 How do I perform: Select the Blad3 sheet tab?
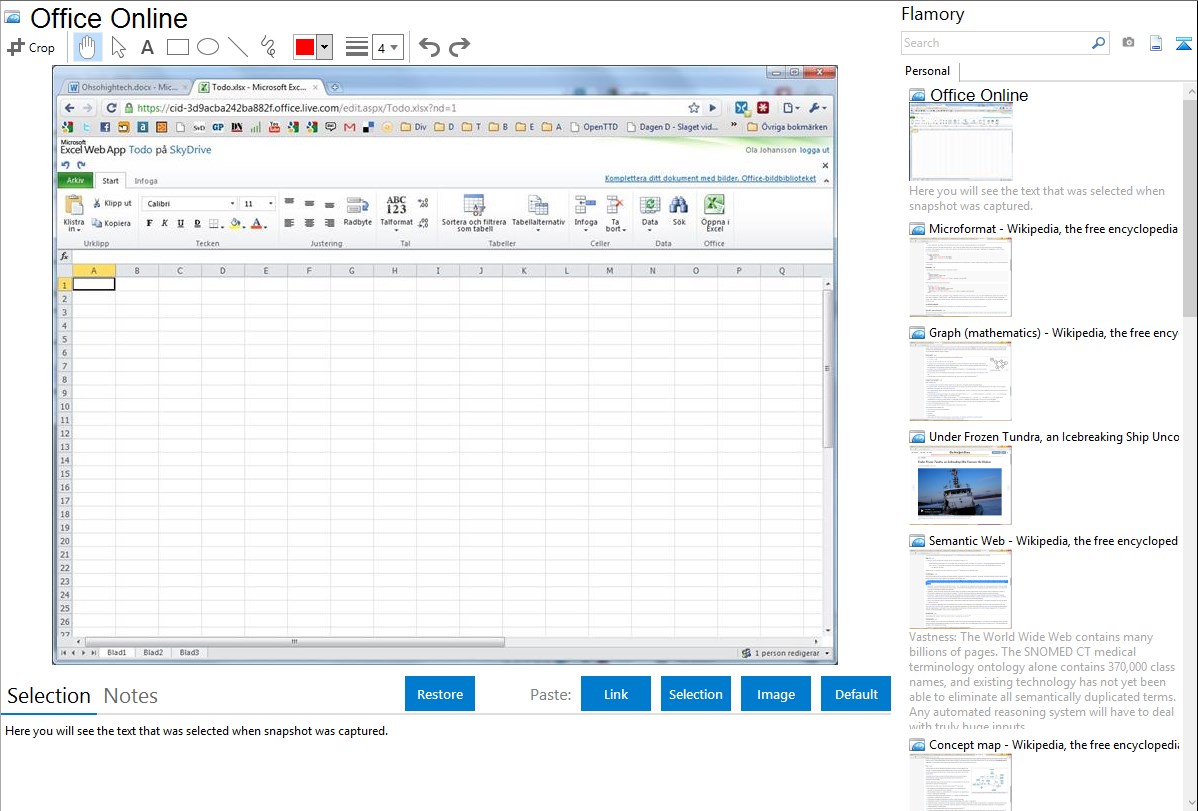[x=189, y=653]
